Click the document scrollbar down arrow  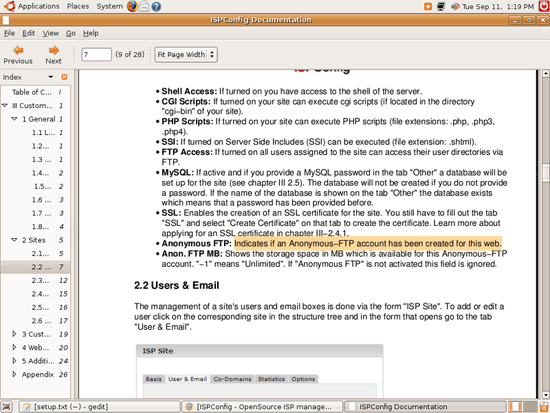click(546, 395)
